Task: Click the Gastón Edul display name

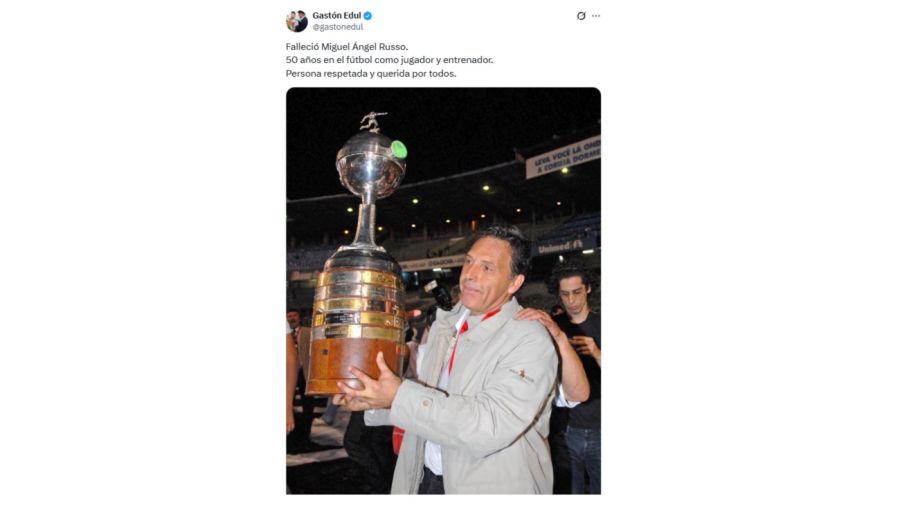Action: pyautogui.click(x=337, y=15)
